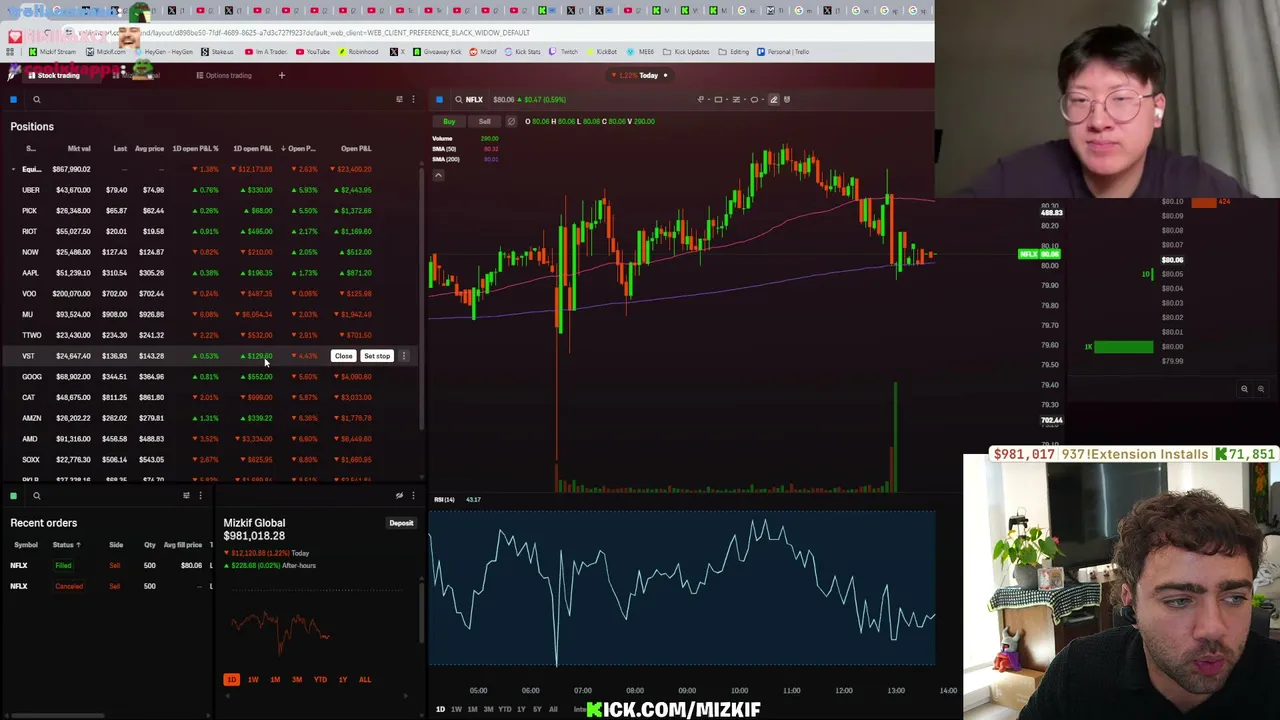Click the Sell button on the chart
This screenshot has width=1280, height=720.
[x=484, y=122]
